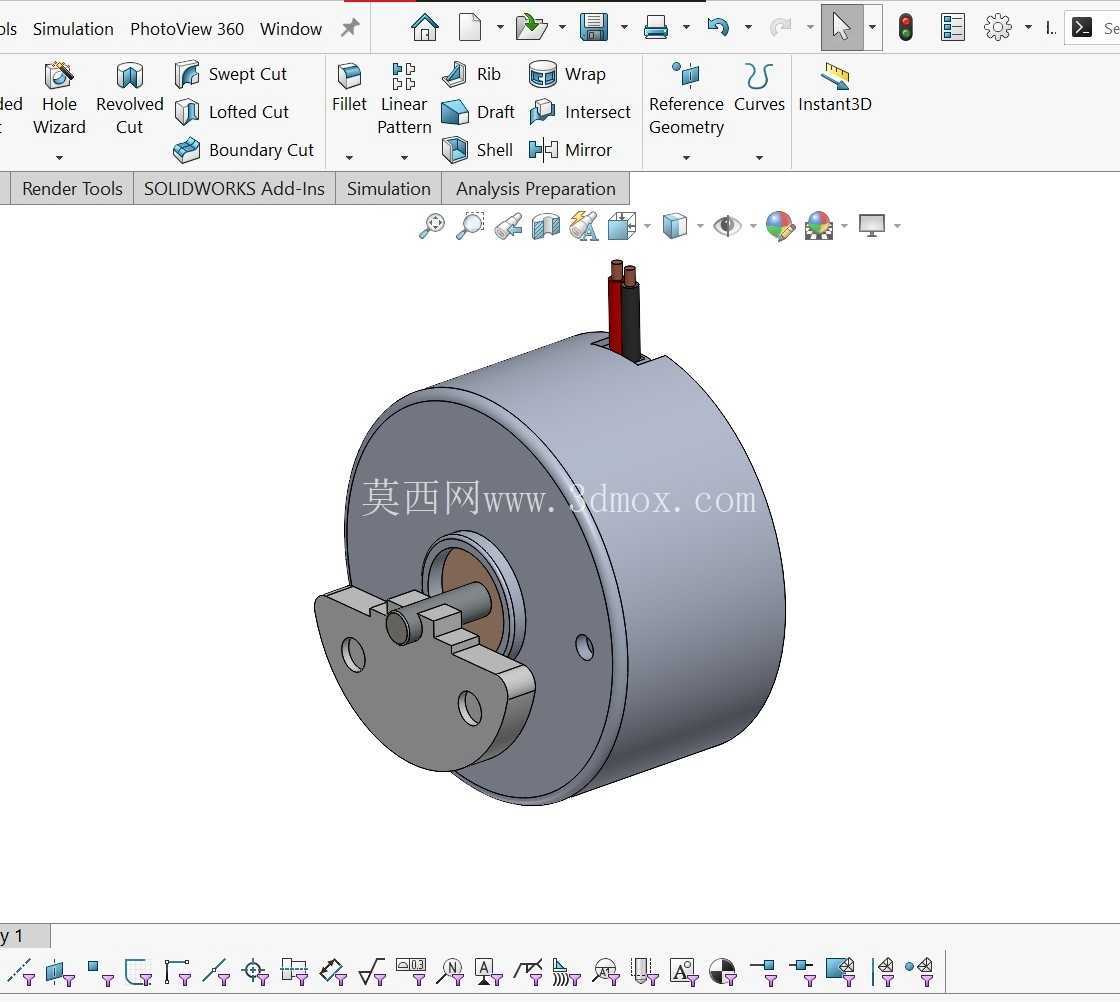Toggle Hide/Show Items eye icon

pyautogui.click(x=727, y=226)
